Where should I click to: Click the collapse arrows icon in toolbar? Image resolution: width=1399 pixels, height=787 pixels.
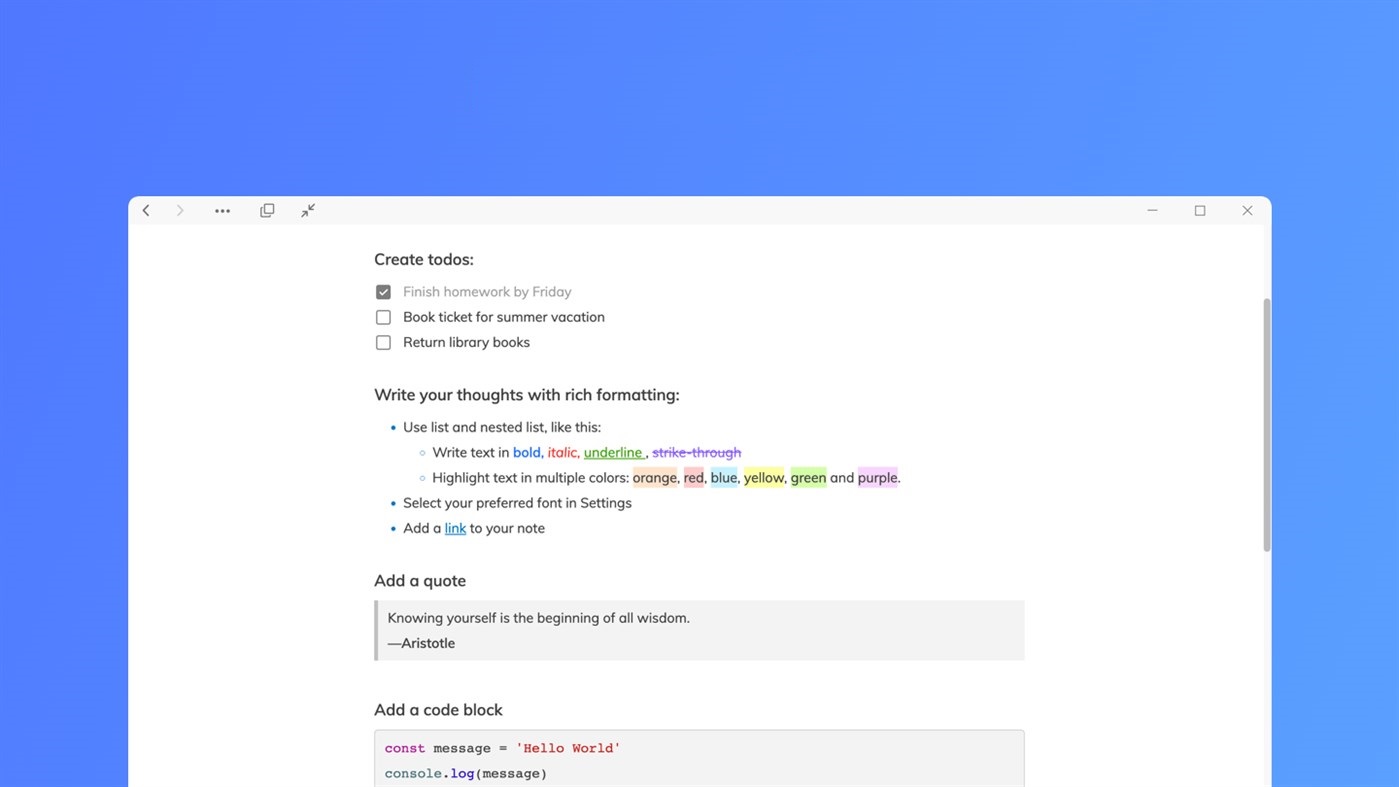[308, 210]
